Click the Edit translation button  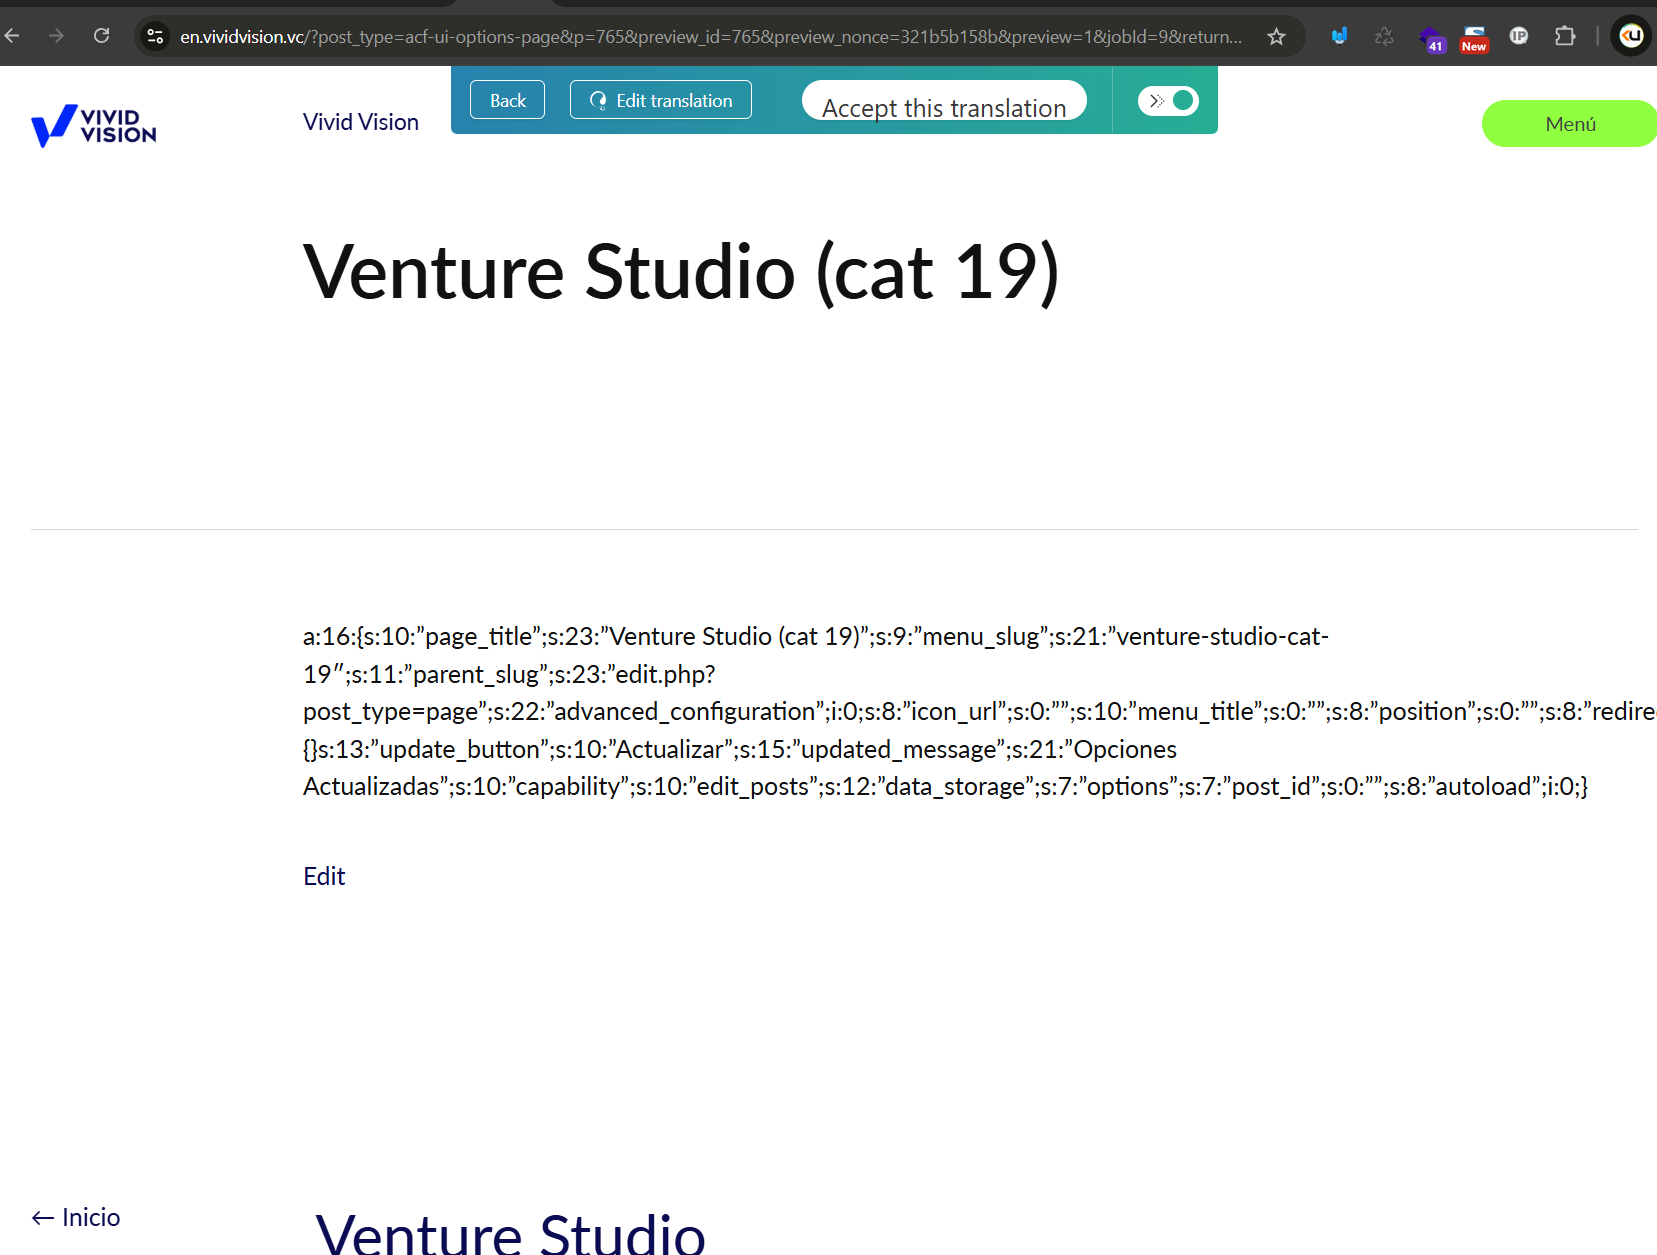660,100
